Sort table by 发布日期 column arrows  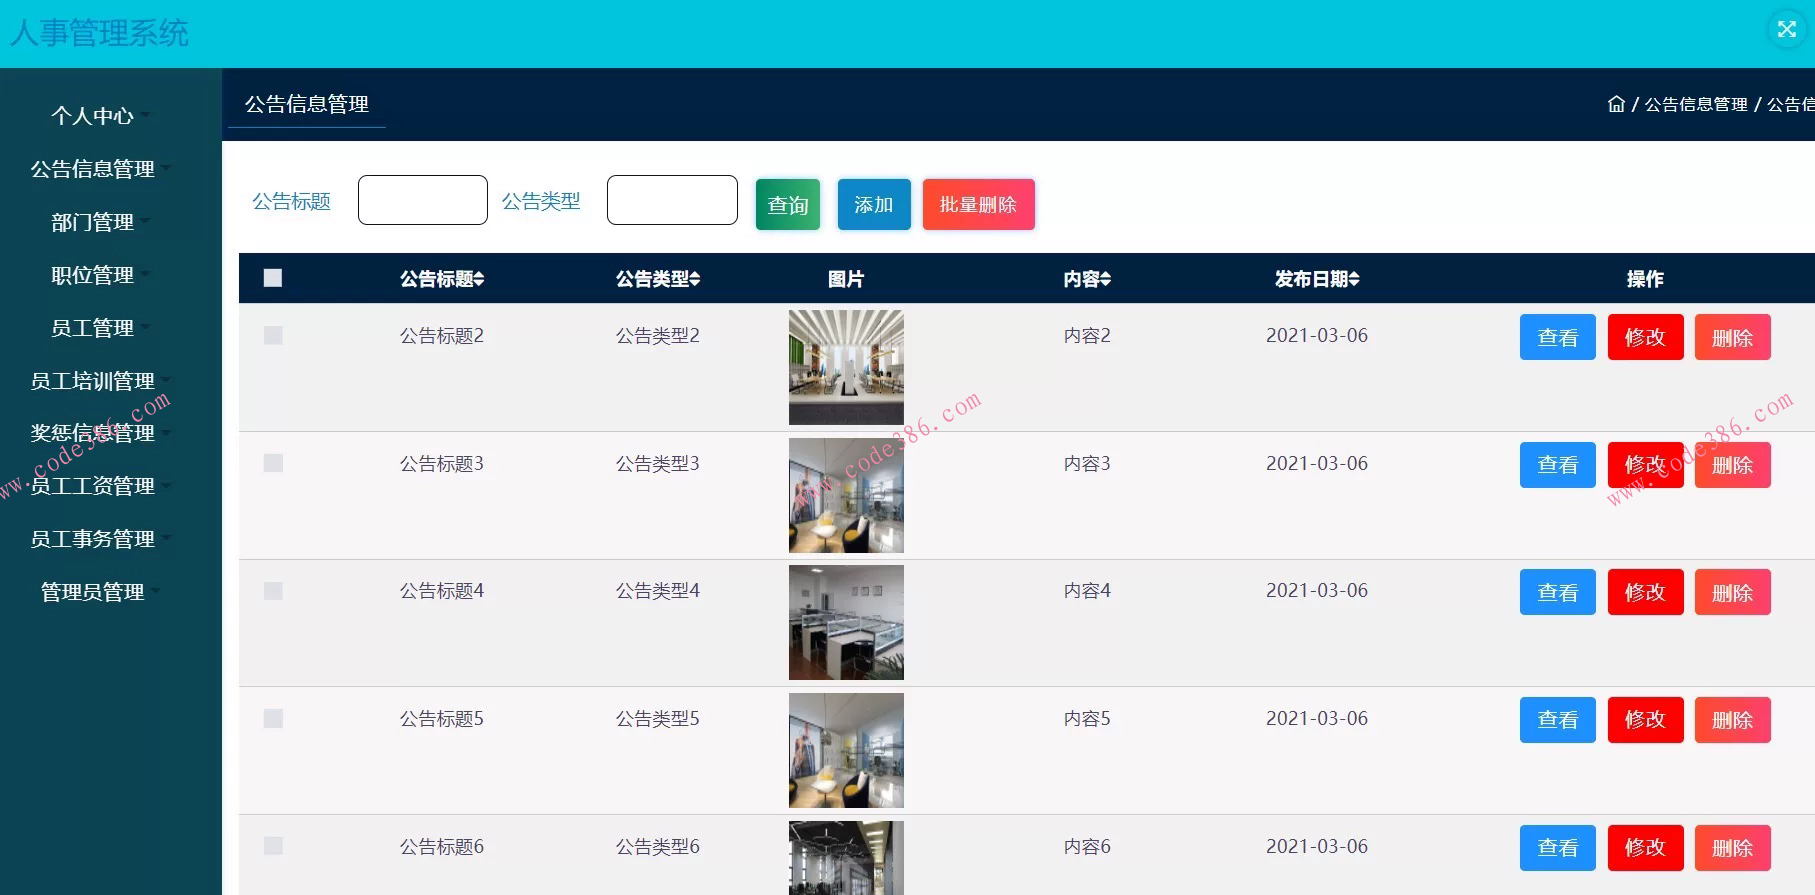[x=1354, y=279]
